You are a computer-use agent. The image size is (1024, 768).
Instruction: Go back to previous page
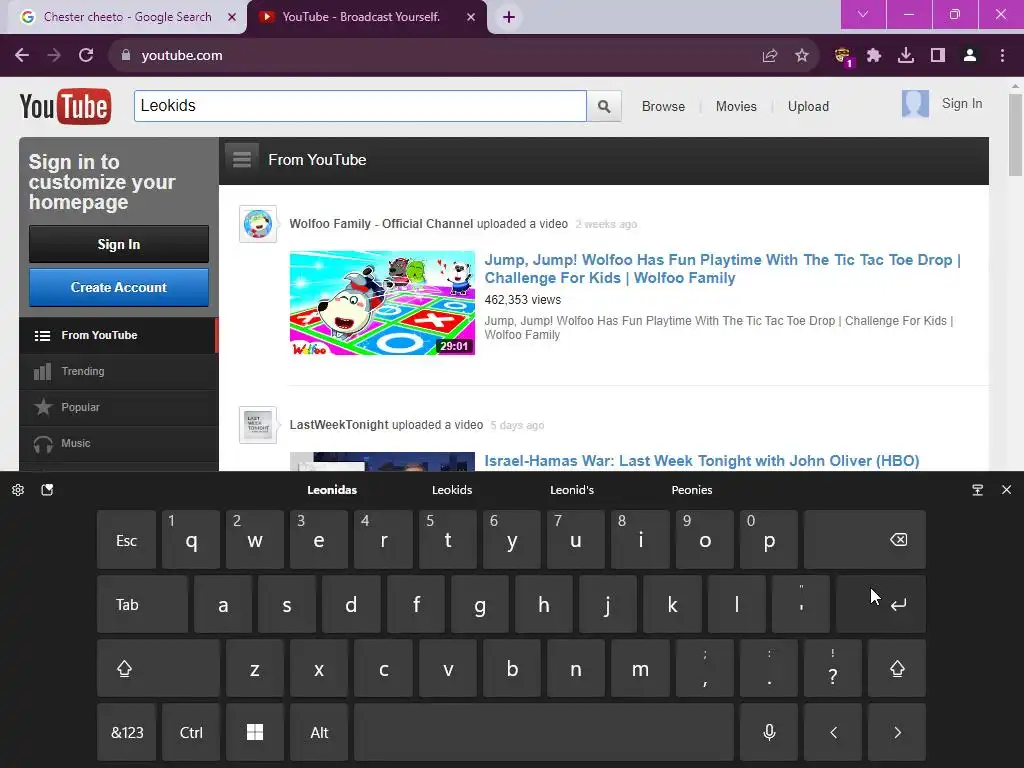[22, 56]
